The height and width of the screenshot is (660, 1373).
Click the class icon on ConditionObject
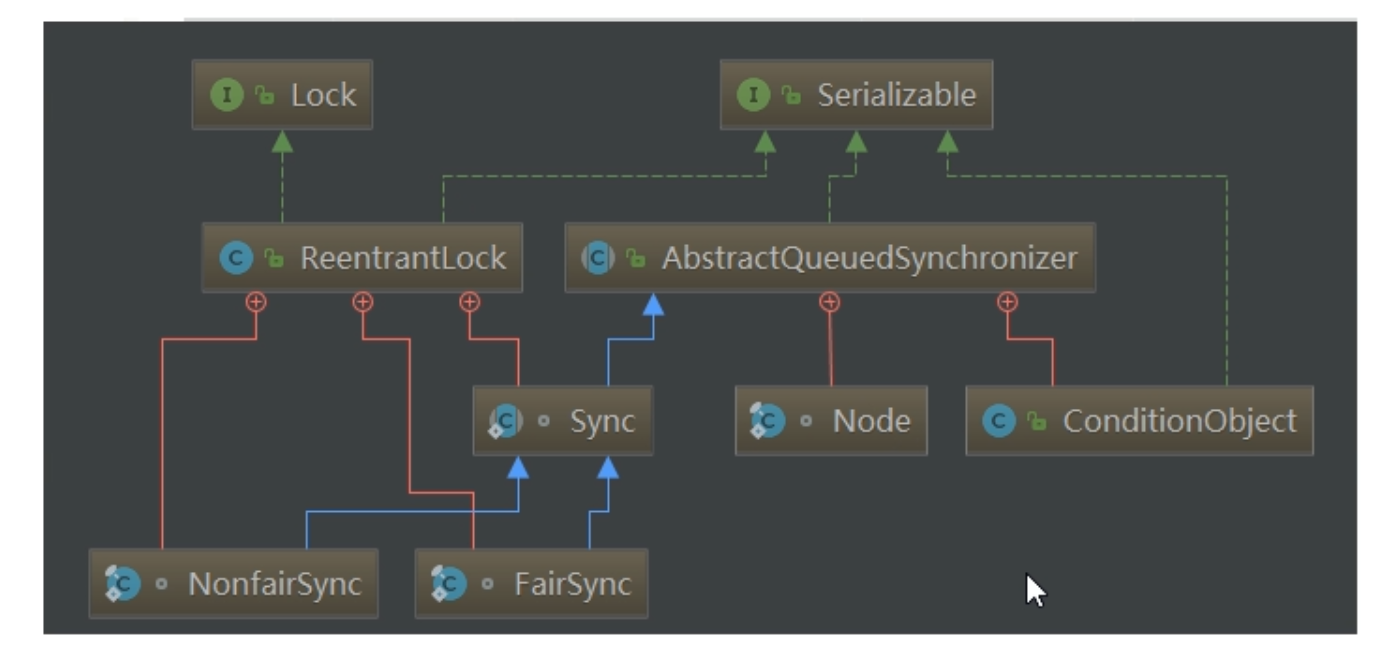[999, 421]
